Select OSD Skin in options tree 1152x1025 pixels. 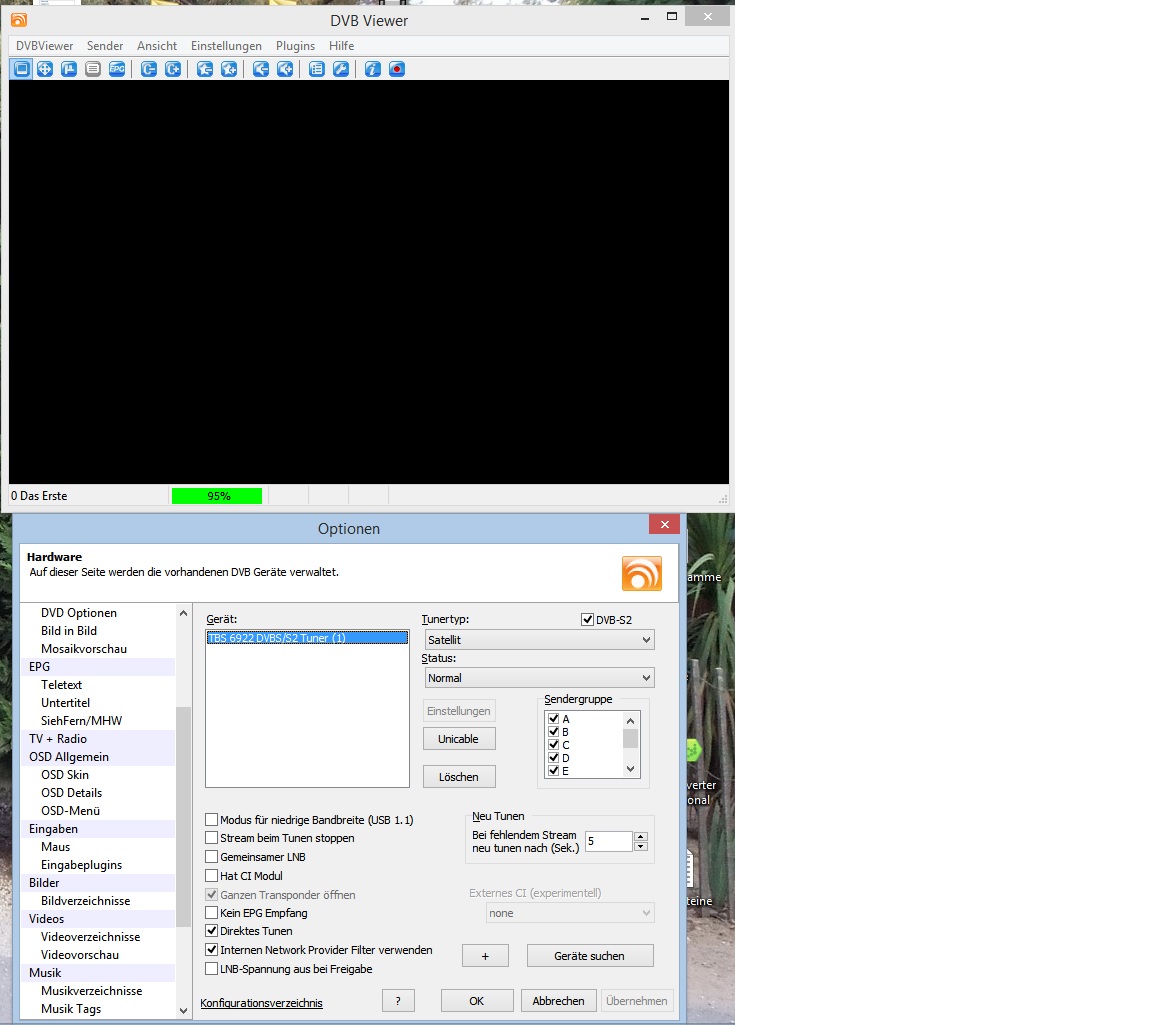(65, 774)
